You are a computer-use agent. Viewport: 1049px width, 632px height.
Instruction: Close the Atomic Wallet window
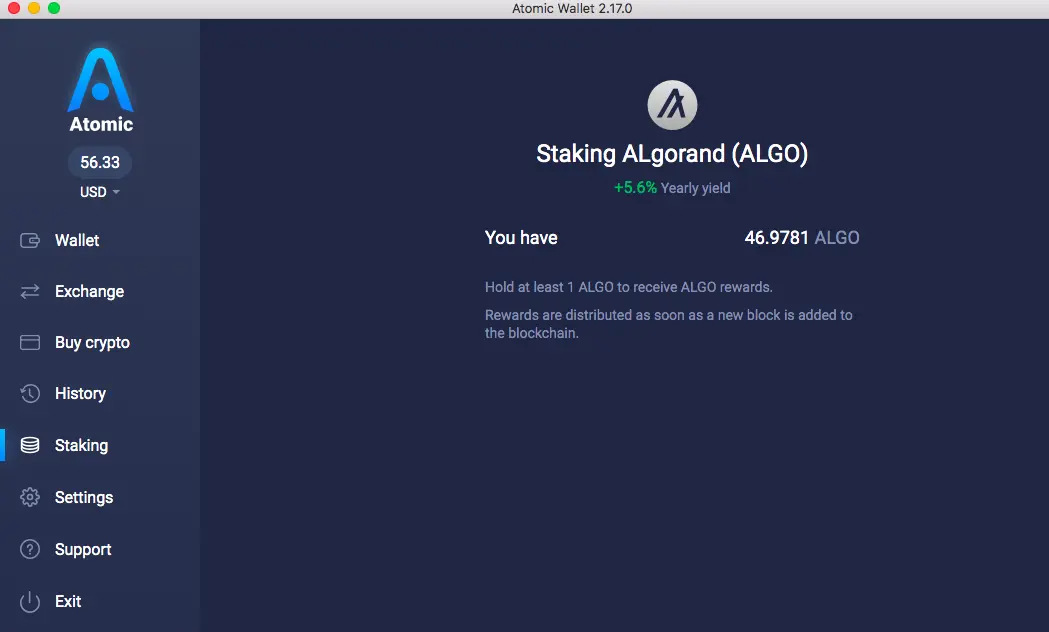(13, 9)
